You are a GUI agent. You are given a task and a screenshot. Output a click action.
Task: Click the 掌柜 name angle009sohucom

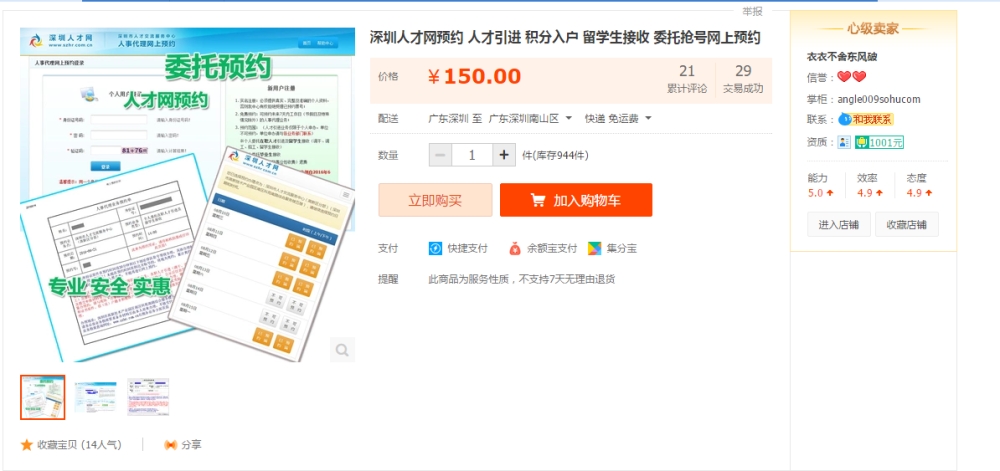(x=879, y=99)
